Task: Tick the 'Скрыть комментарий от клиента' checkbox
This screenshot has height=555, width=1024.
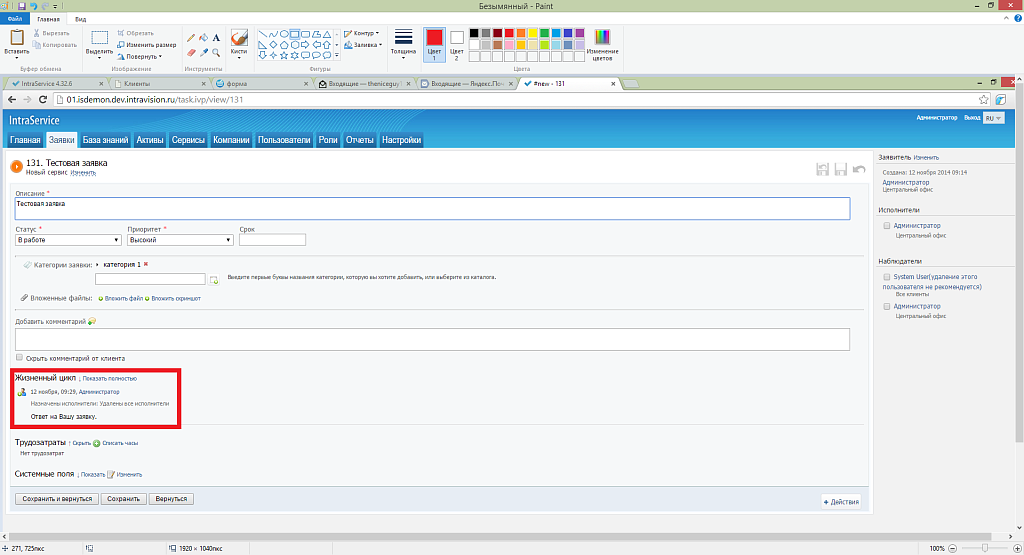Action: pos(20,357)
